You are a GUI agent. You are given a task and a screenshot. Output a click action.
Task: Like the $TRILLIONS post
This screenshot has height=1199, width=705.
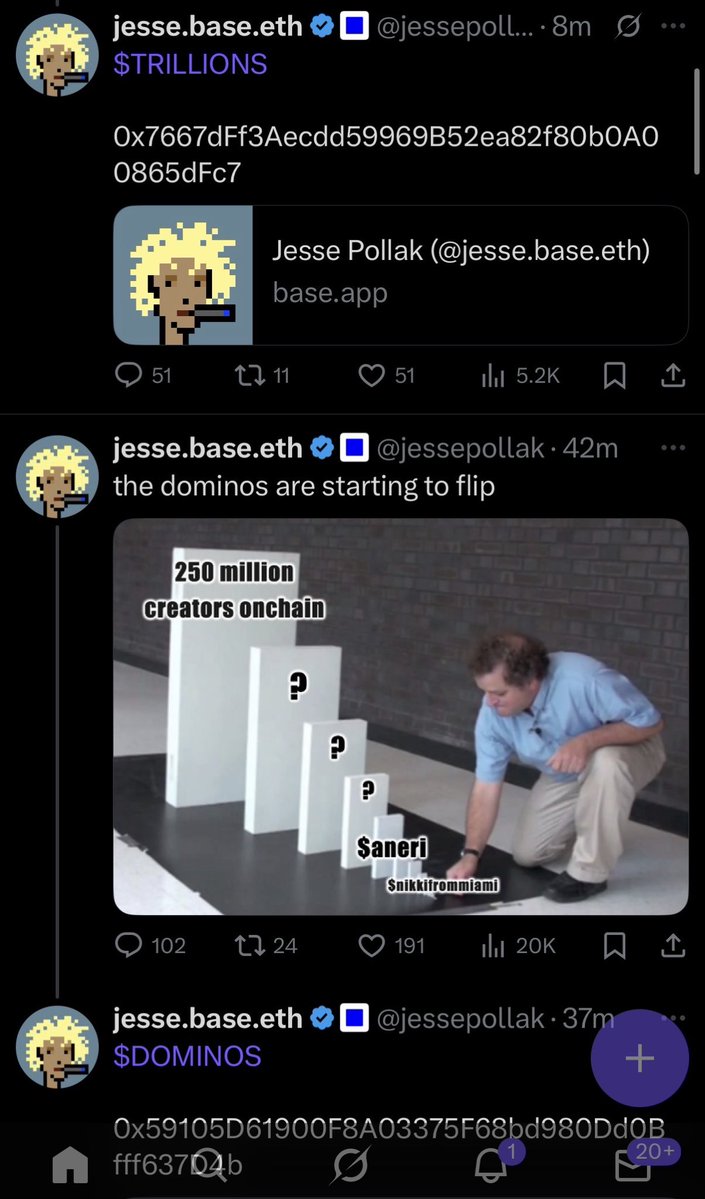click(x=370, y=375)
